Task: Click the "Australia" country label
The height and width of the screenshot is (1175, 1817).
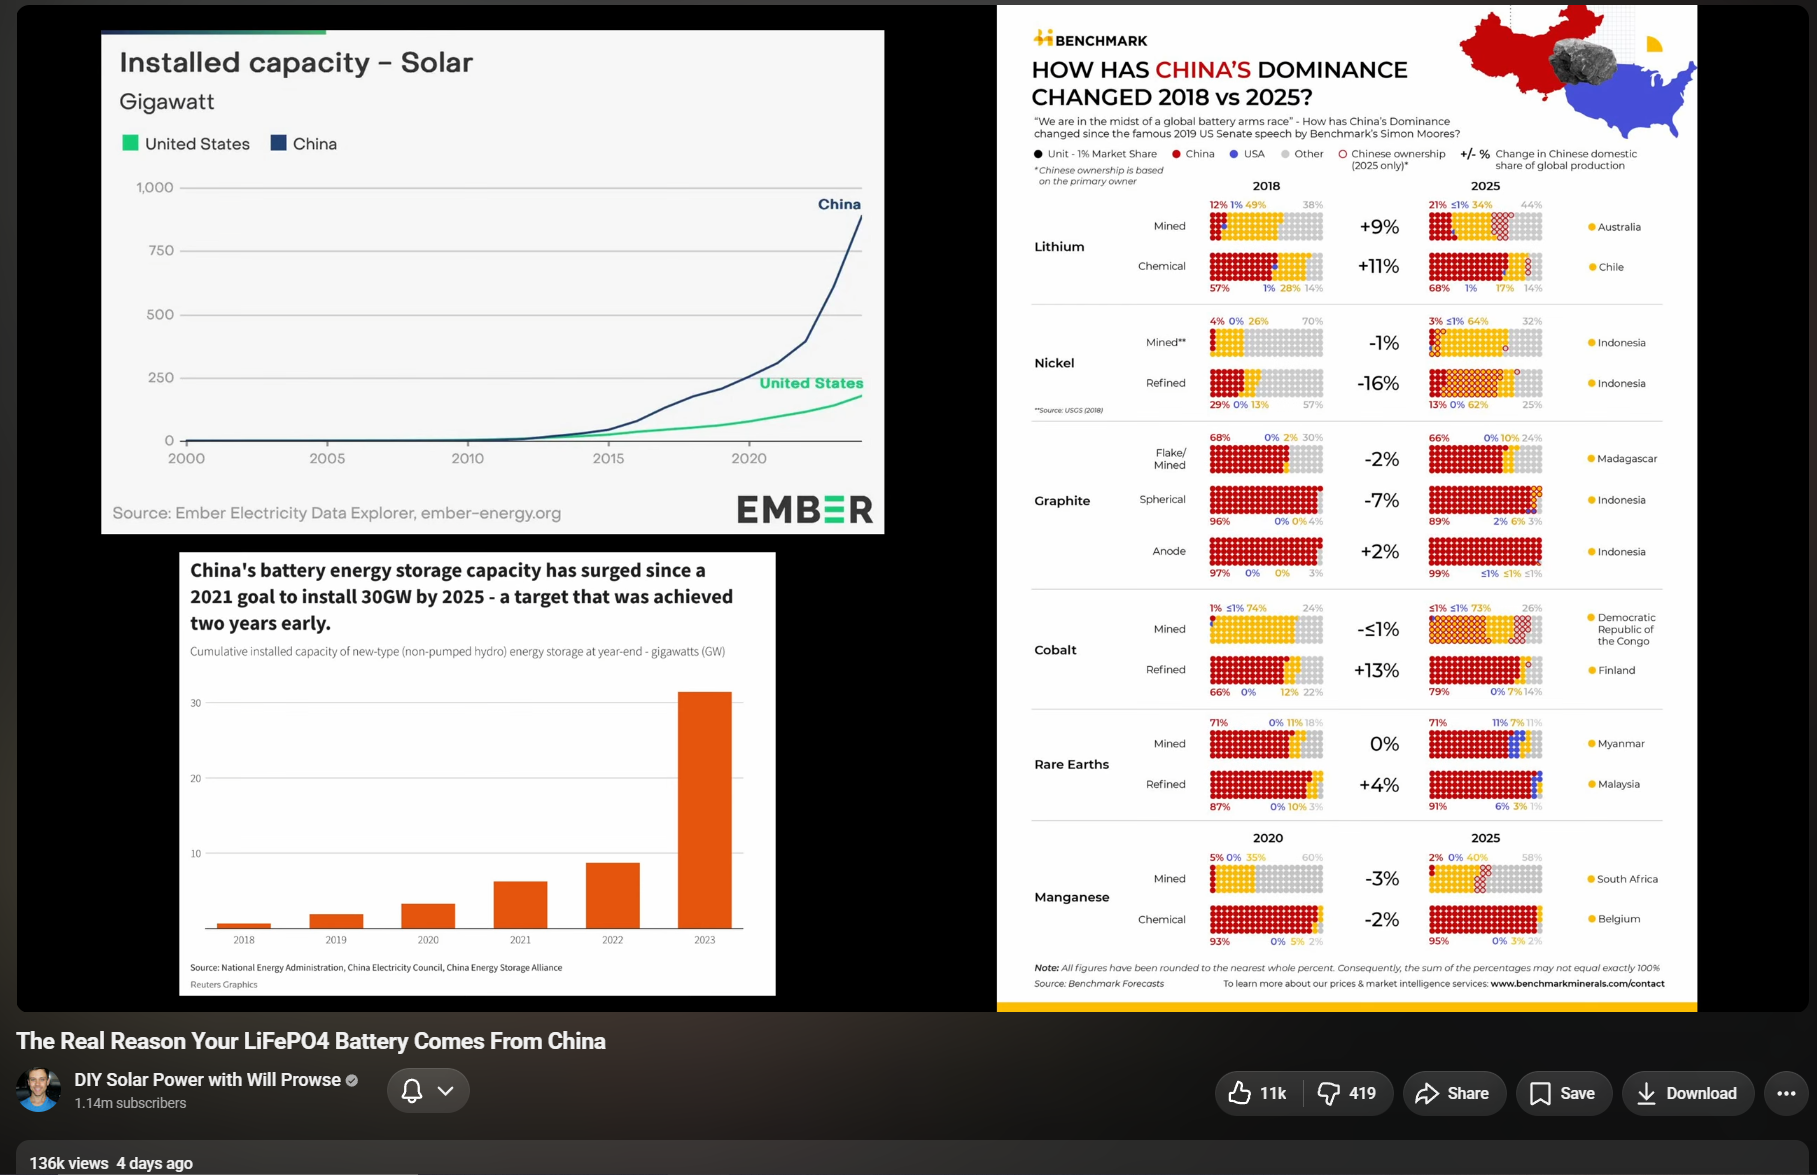Action: (x=1619, y=227)
